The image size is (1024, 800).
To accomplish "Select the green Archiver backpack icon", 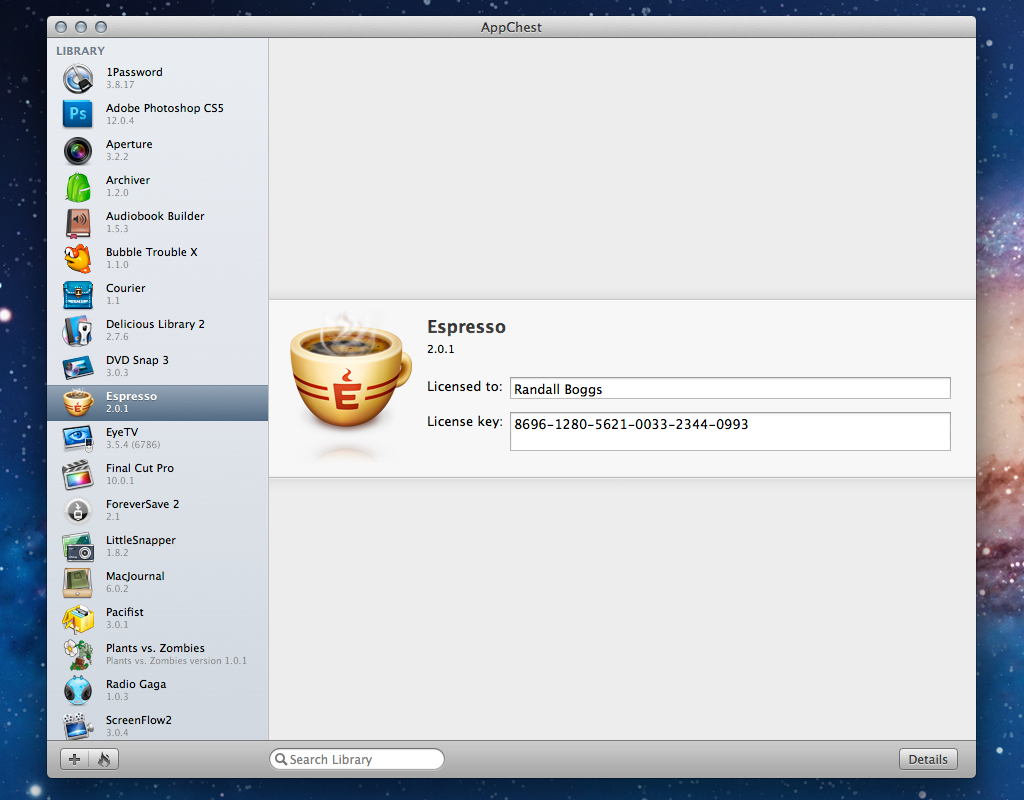I will pos(78,186).
